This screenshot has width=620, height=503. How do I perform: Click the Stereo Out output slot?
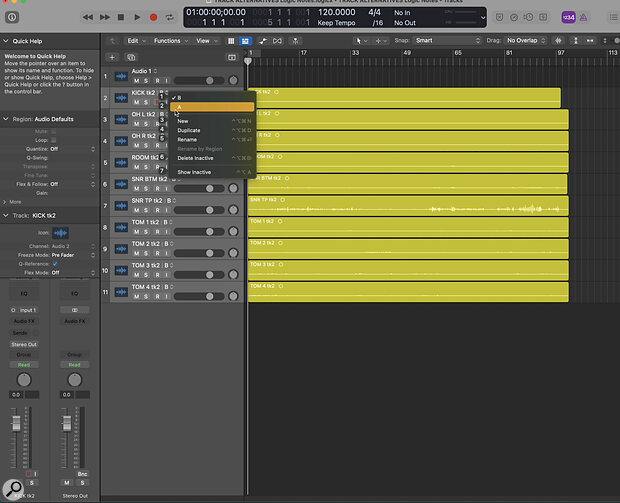click(x=24, y=344)
